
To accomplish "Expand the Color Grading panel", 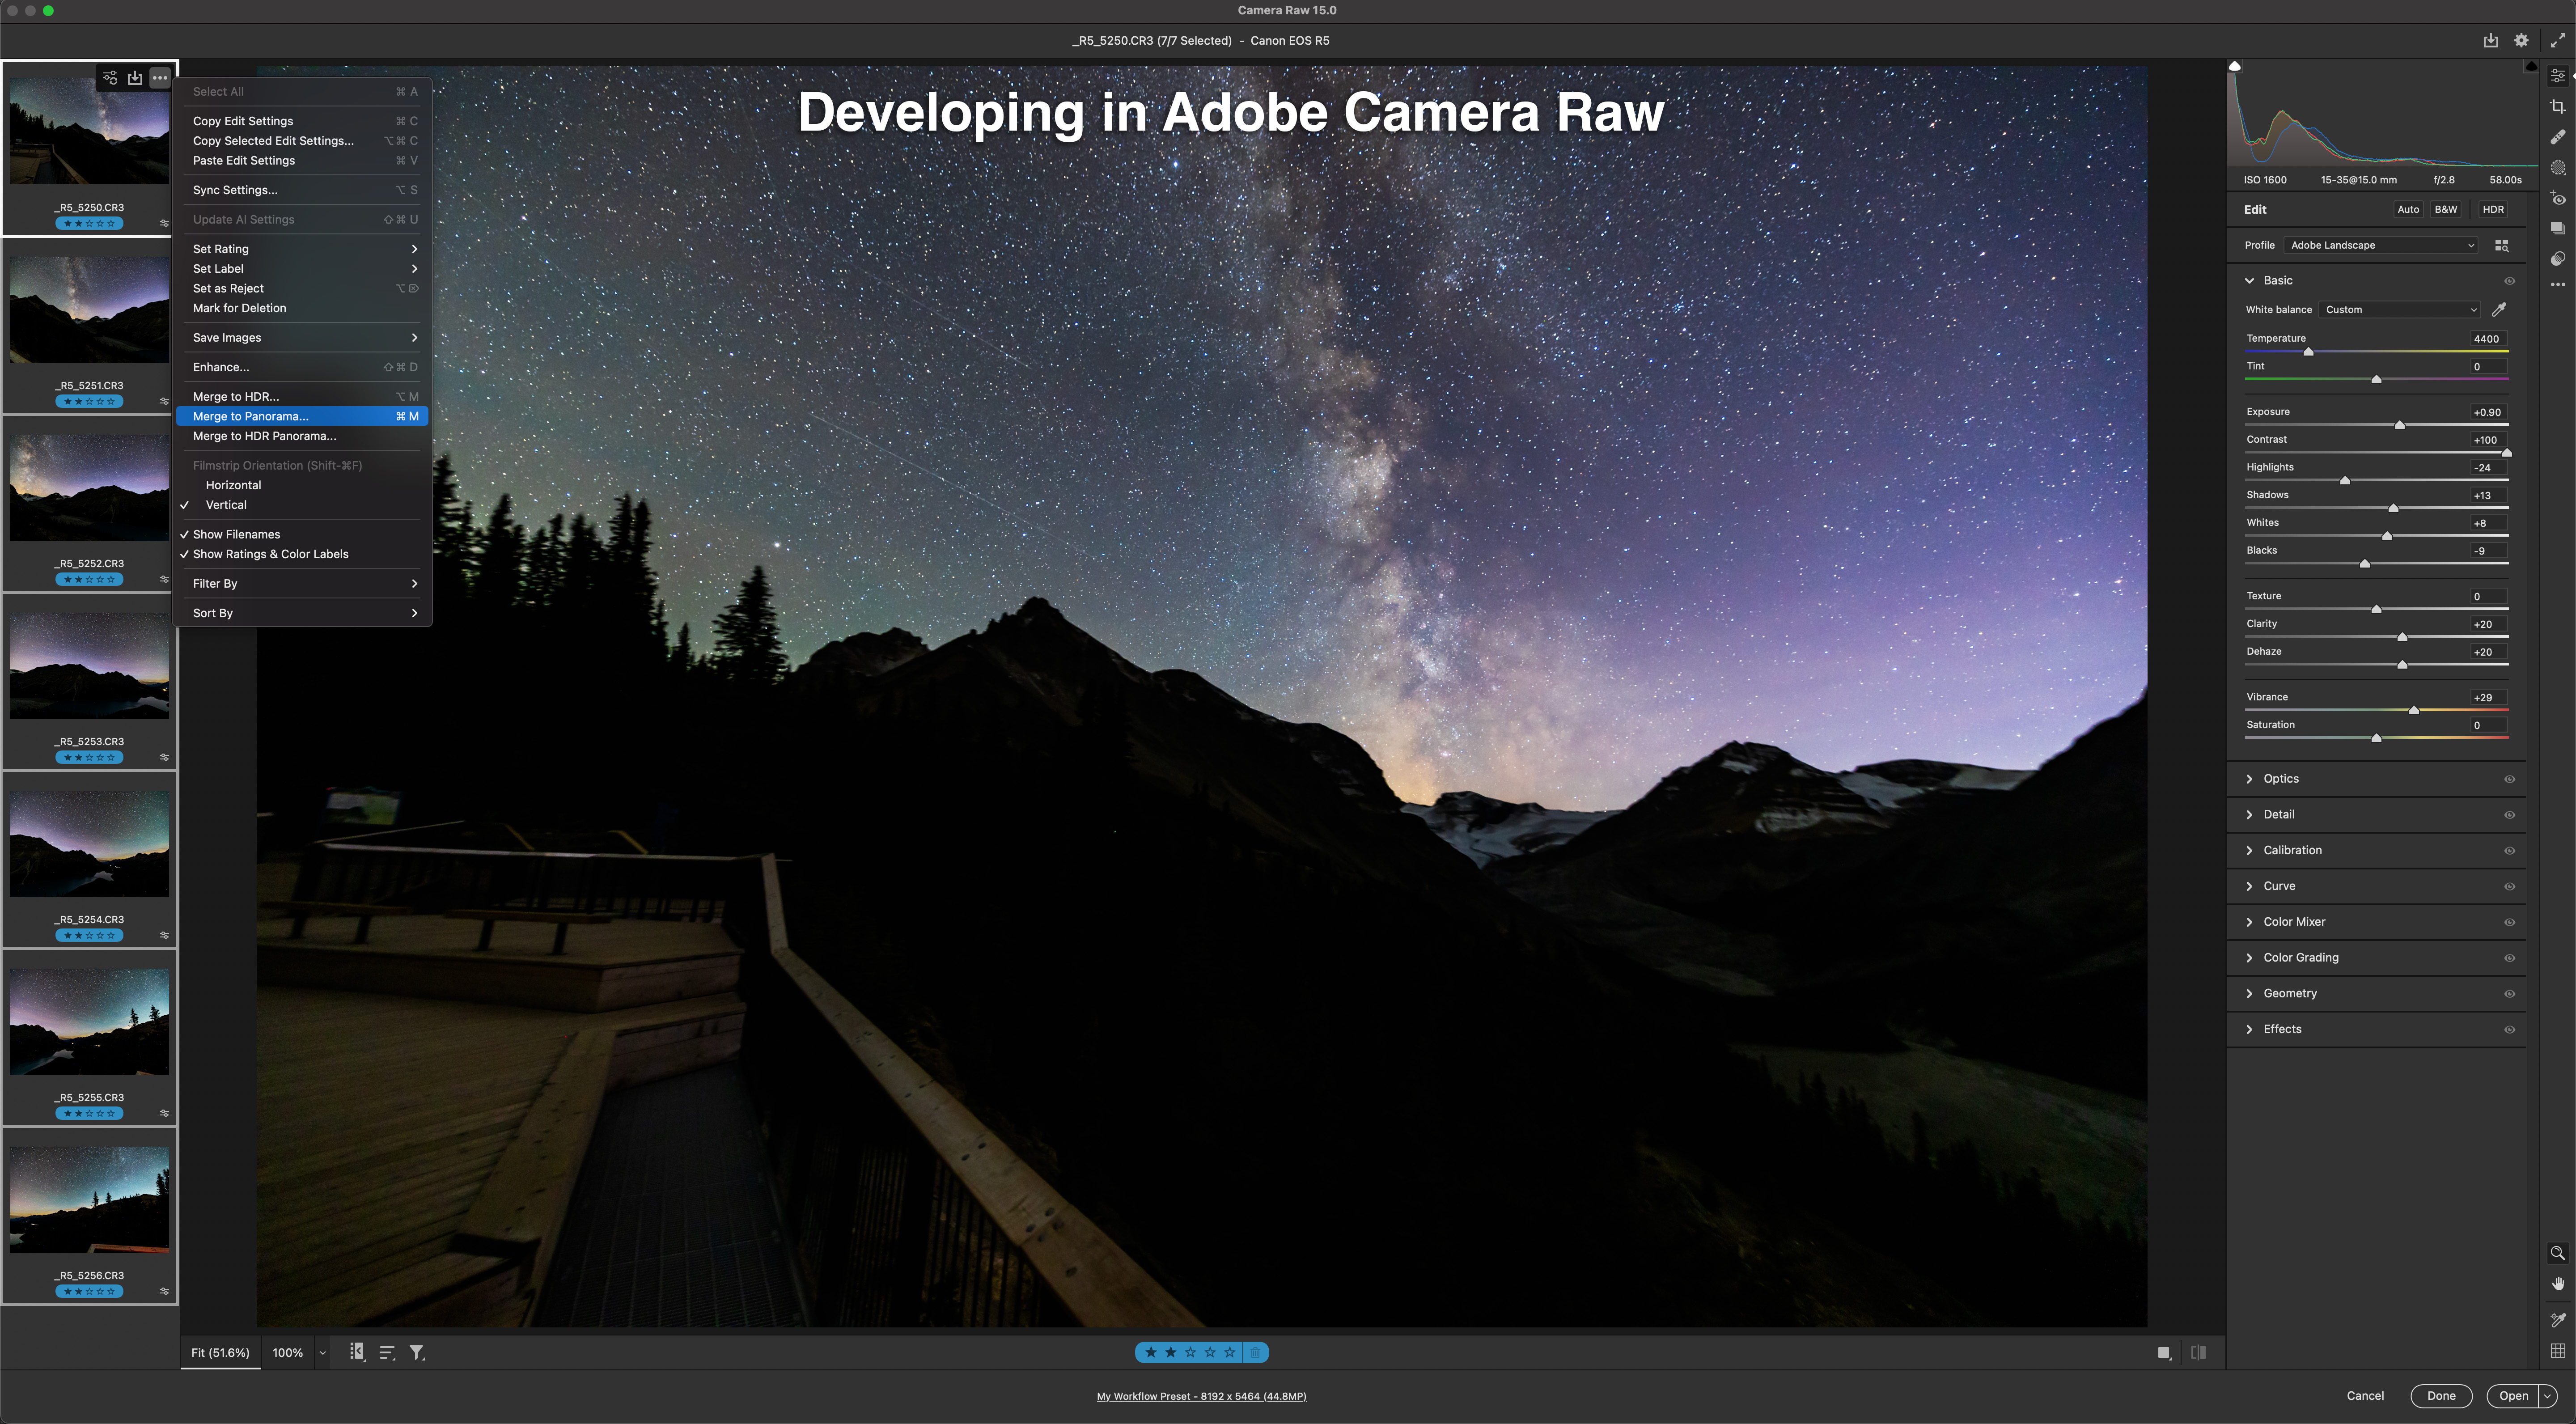I will [x=2300, y=958].
